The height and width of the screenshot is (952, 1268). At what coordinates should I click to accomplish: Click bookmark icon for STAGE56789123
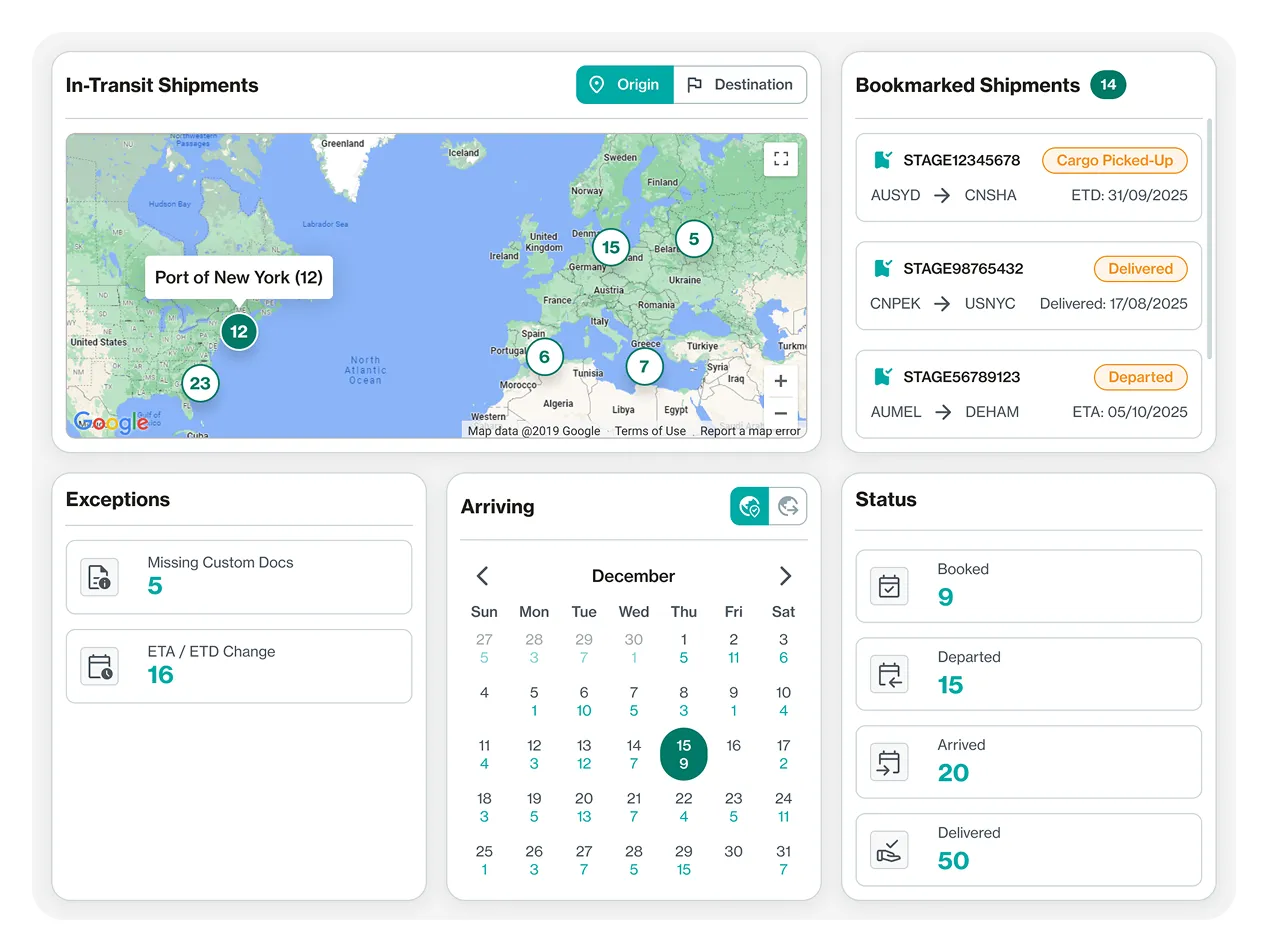coord(882,377)
